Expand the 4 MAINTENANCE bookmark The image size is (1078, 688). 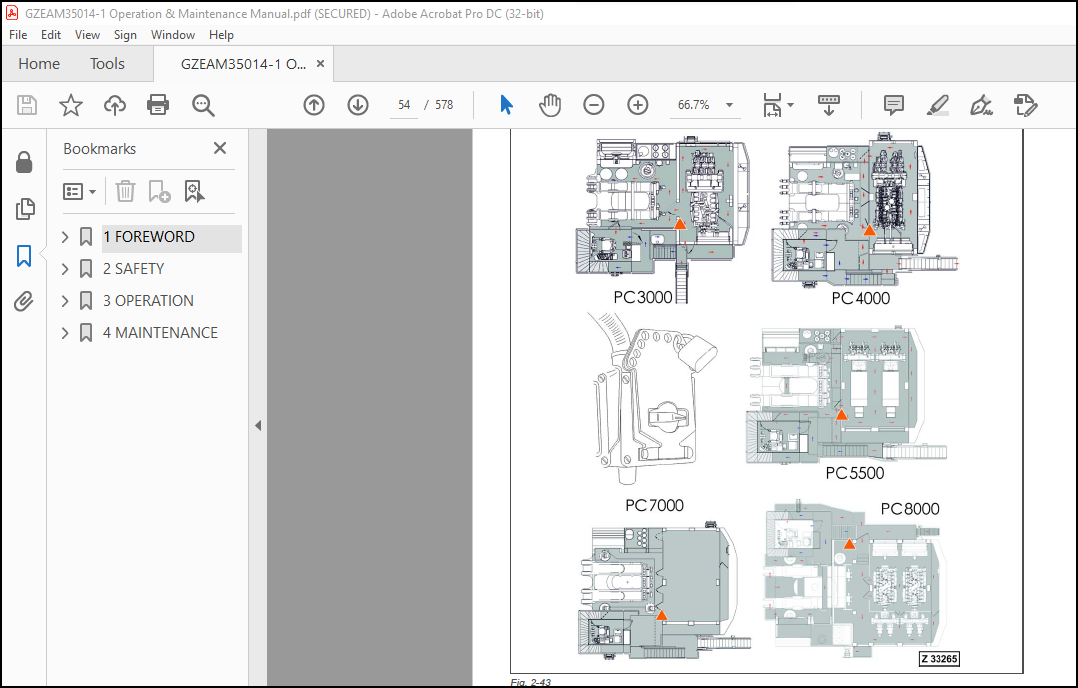(x=65, y=333)
